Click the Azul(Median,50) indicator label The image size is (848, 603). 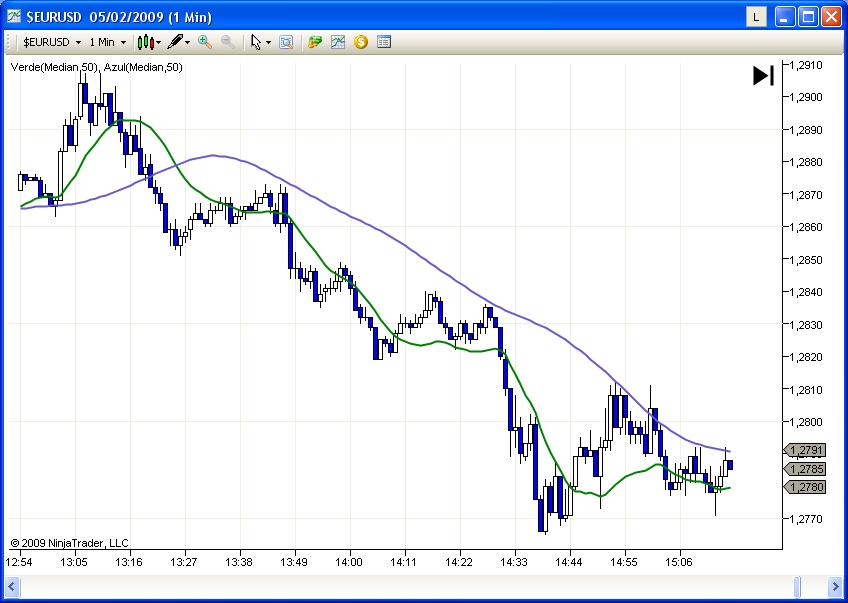pos(143,67)
